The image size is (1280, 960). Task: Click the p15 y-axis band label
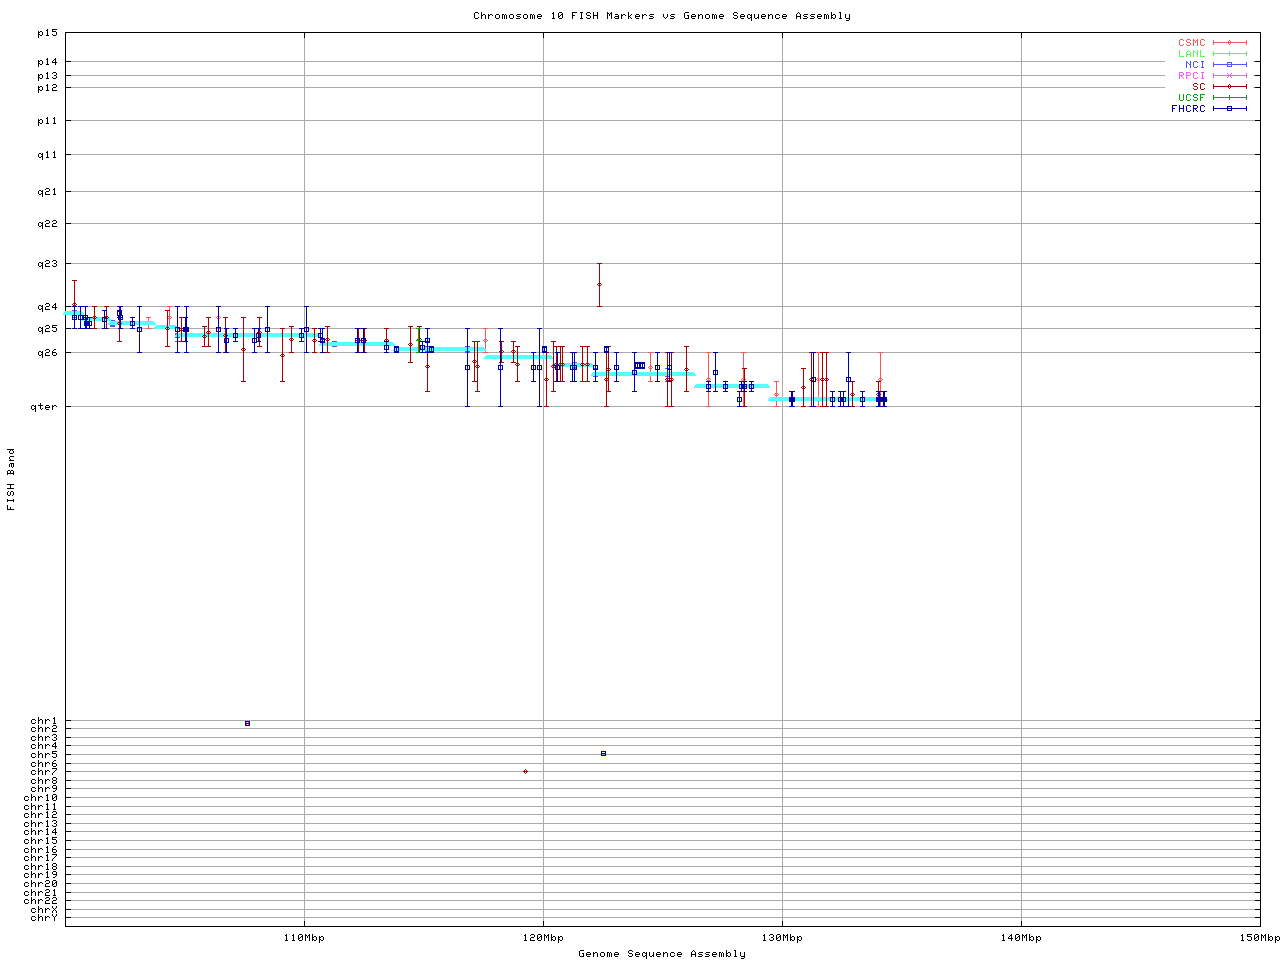48,33
